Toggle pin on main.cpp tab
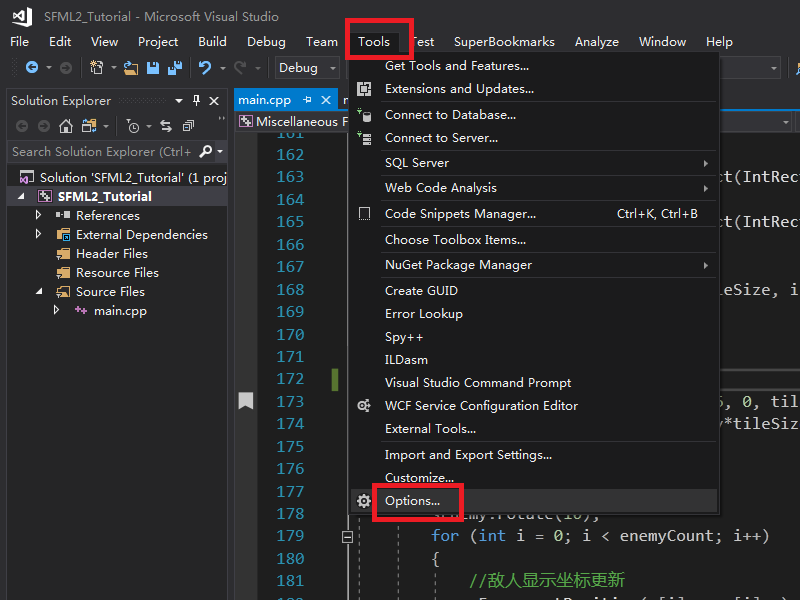Viewport: 800px width, 600px height. (x=307, y=100)
